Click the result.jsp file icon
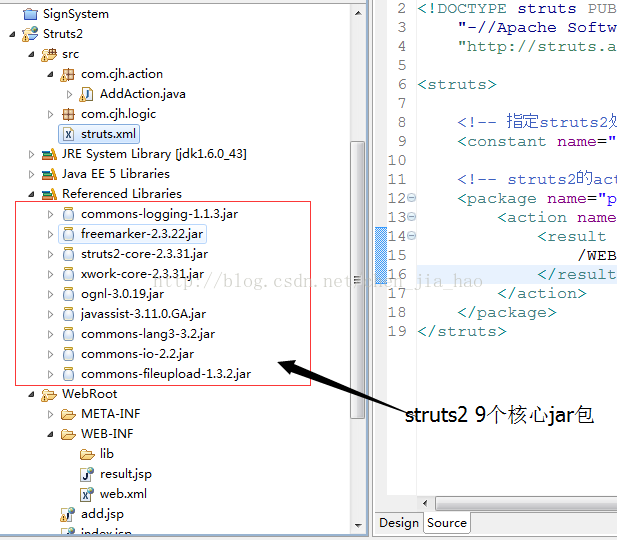Image resolution: width=617 pixels, height=540 pixels. (x=87, y=474)
